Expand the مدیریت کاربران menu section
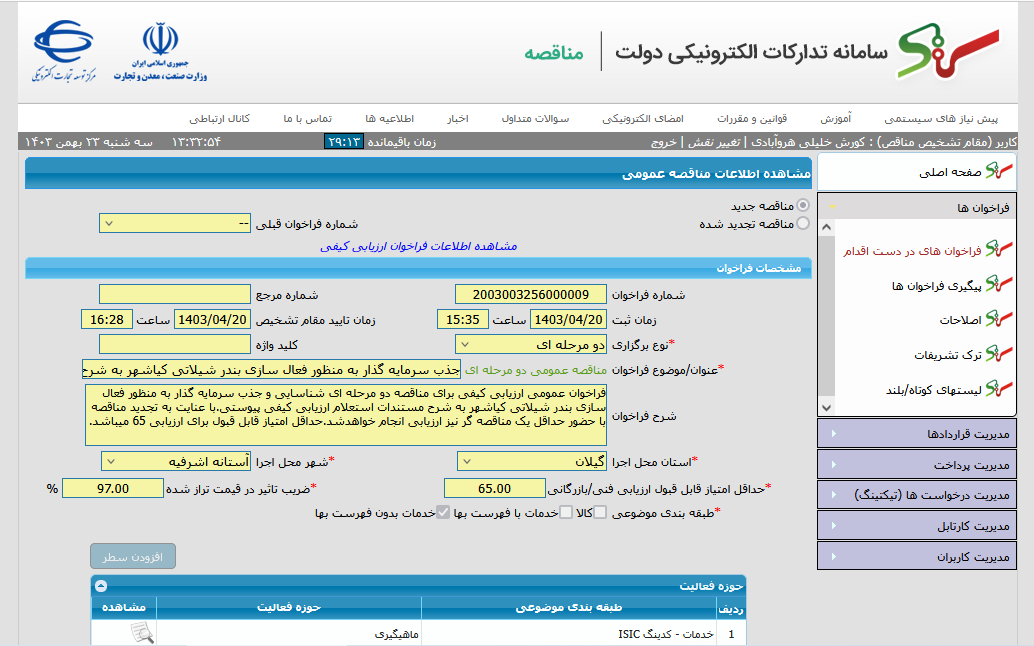Image resolution: width=1034 pixels, height=646 pixels. (917, 556)
